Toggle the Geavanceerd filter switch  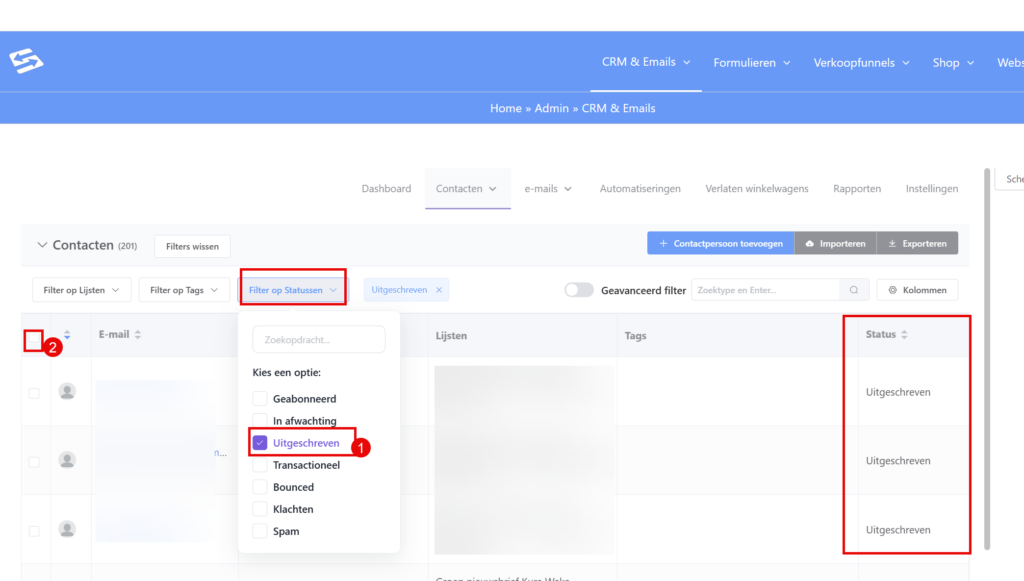coord(579,290)
